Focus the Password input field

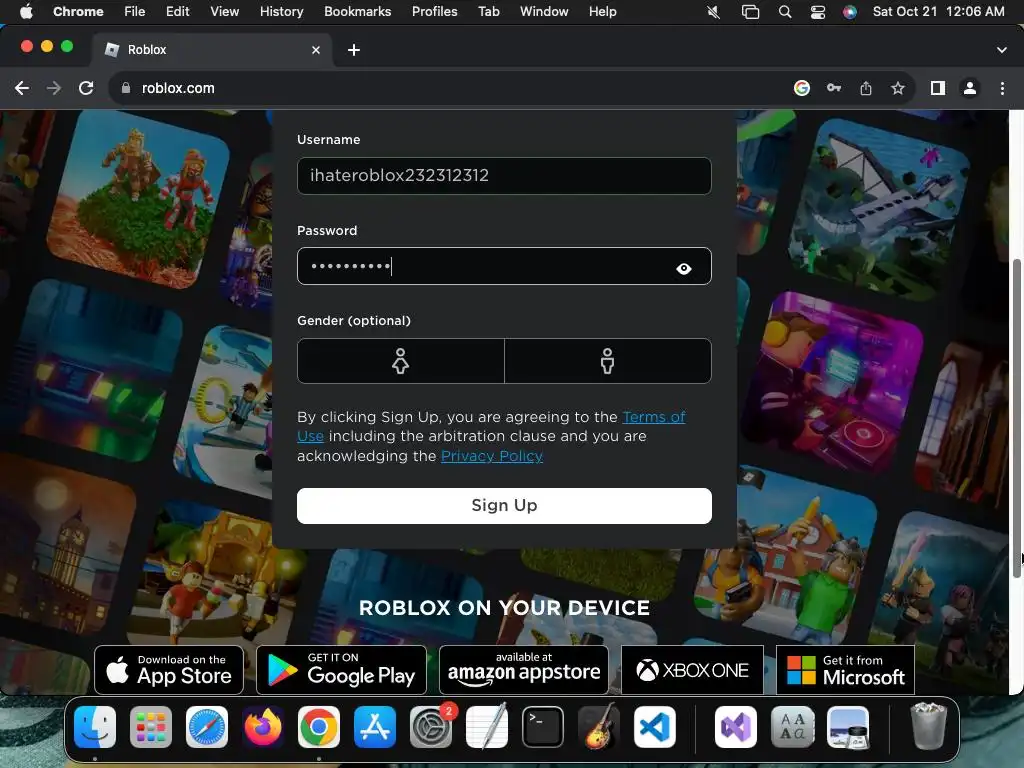[504, 266]
